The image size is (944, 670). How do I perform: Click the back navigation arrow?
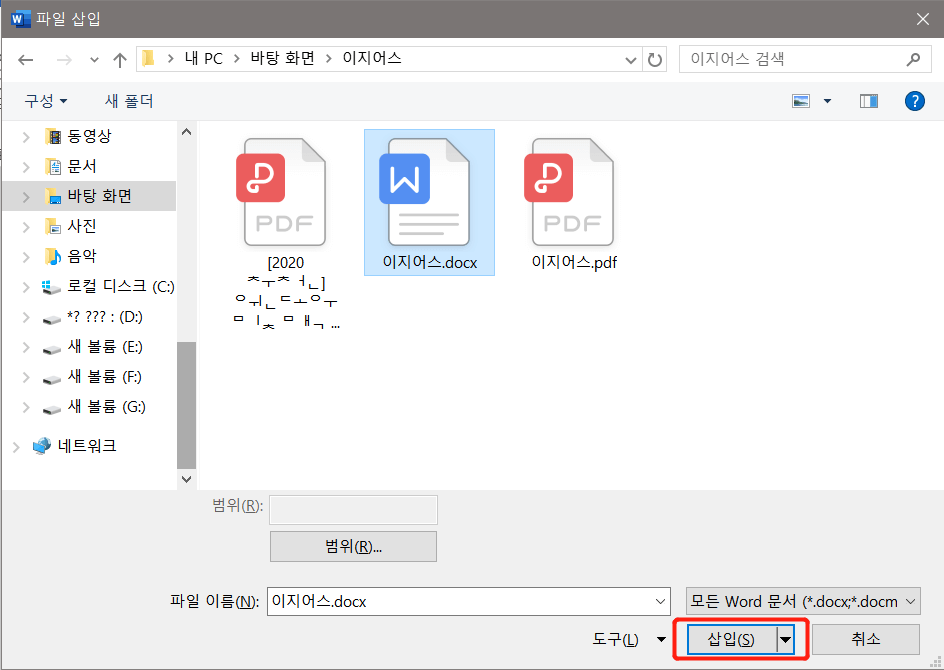tap(26, 59)
